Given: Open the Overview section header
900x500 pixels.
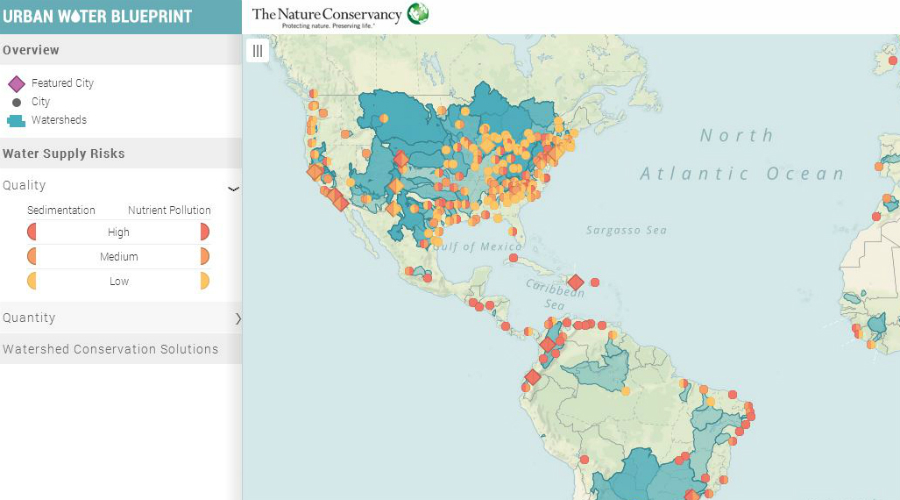Looking at the screenshot, I should tap(31, 50).
